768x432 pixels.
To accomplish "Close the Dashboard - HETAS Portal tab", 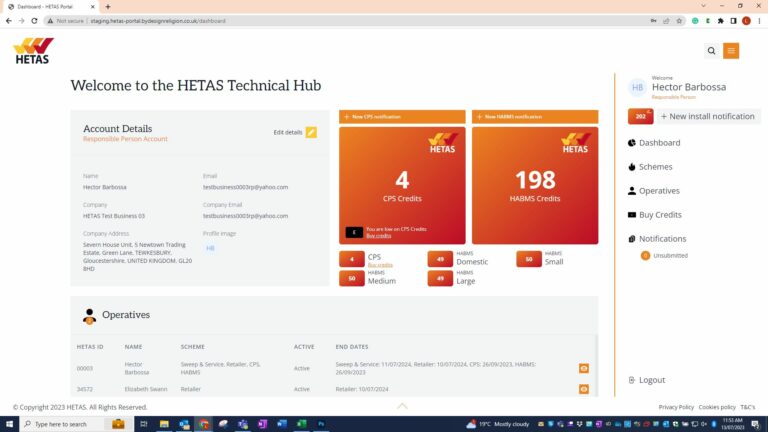I will pyautogui.click(x=93, y=7).
